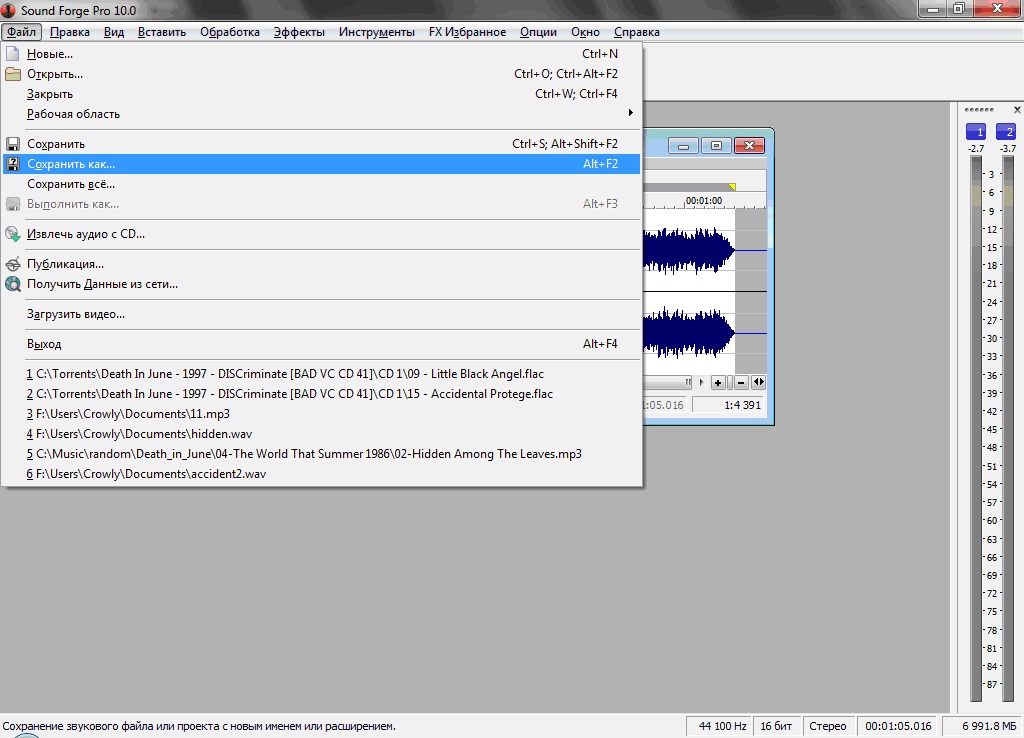Image resolution: width=1024 pixels, height=738 pixels.
Task: Click the -3.7 peak value above meter 2
Action: coord(1008,149)
